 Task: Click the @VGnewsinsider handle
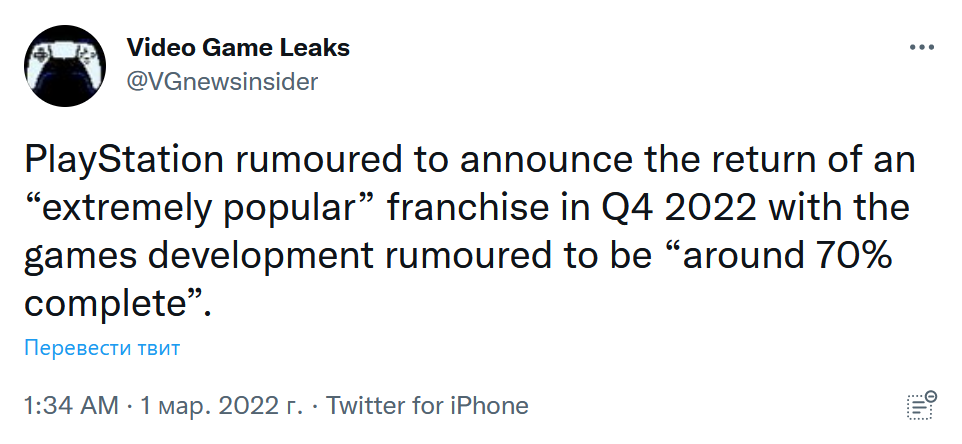[222, 82]
